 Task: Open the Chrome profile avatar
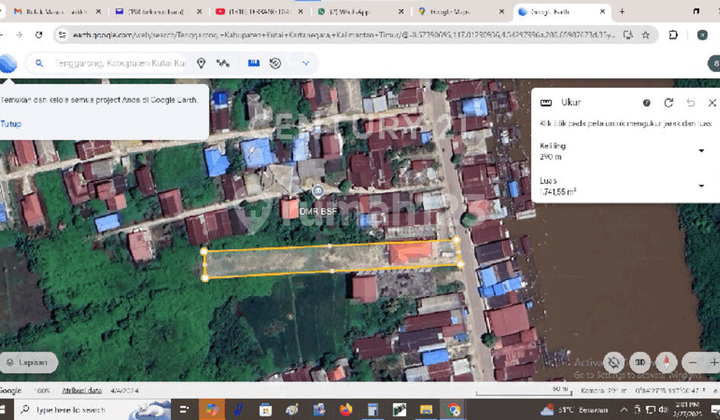click(x=702, y=35)
